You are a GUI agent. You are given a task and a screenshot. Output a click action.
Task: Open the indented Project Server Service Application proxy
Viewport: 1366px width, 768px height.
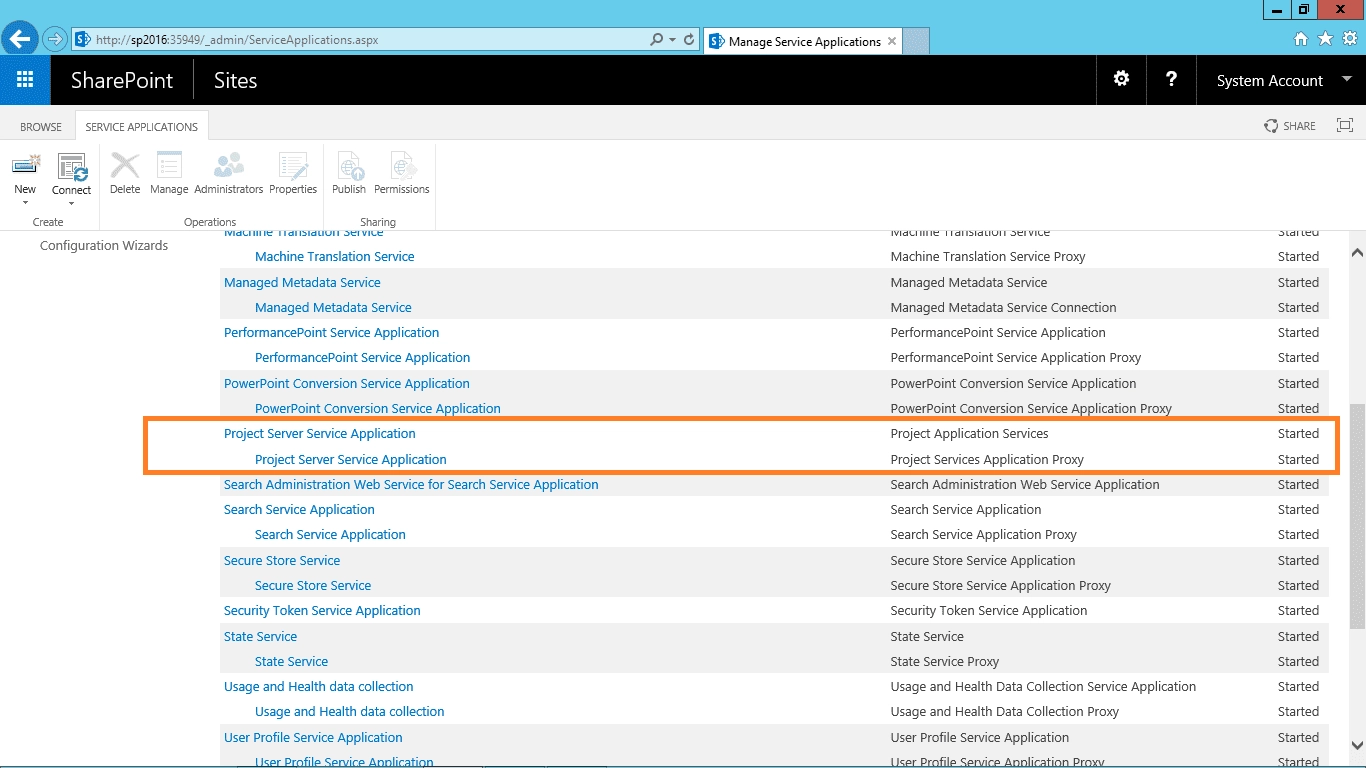point(351,460)
